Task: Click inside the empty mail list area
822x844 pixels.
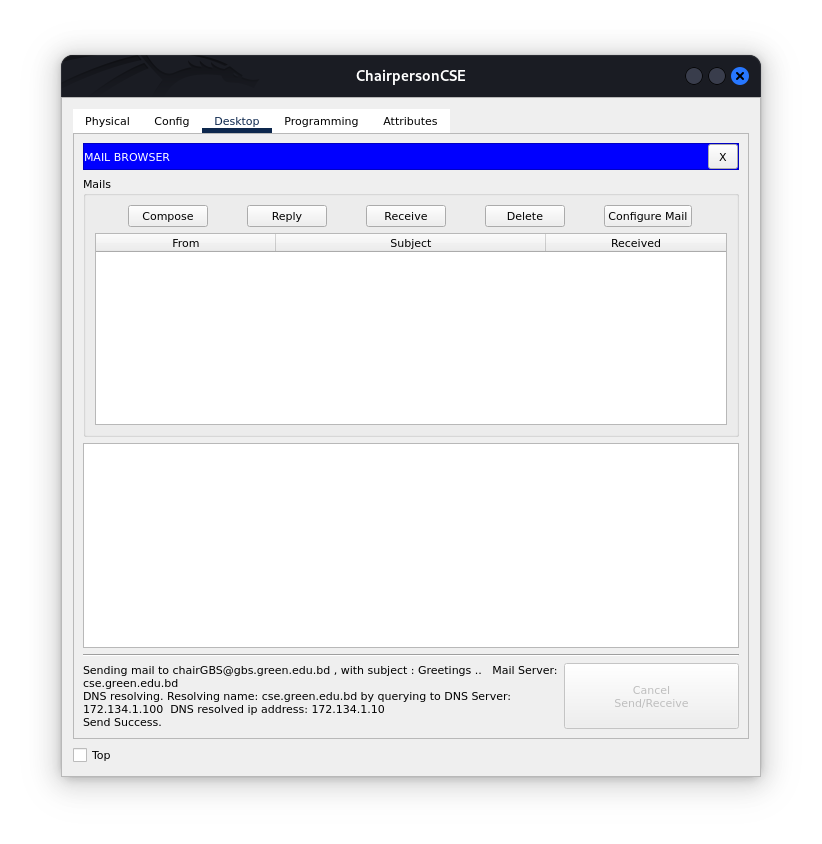Action: (411, 337)
